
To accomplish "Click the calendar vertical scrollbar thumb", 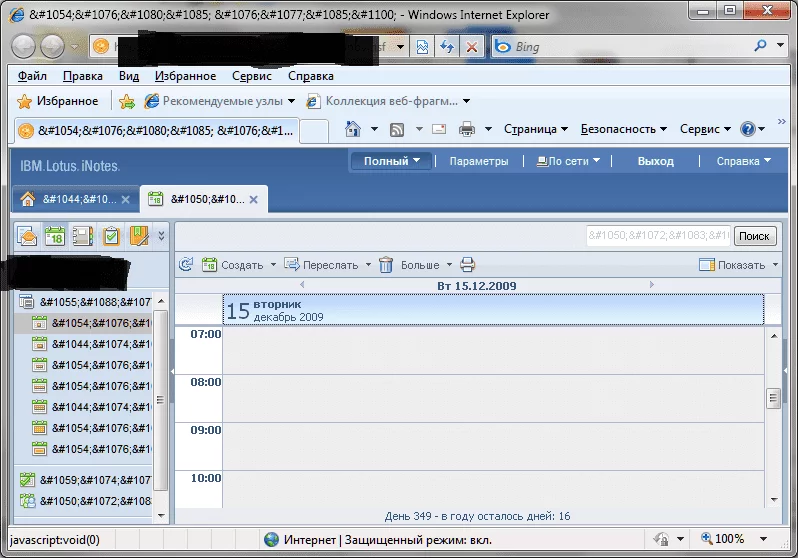I will click(x=772, y=398).
